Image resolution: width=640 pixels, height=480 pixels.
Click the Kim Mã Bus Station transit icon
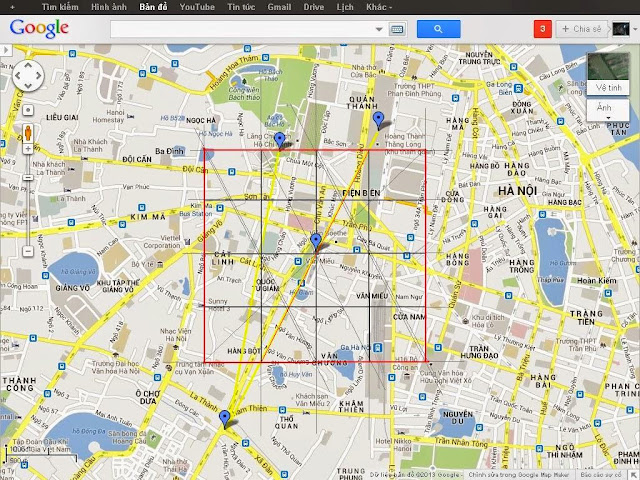(x=220, y=208)
